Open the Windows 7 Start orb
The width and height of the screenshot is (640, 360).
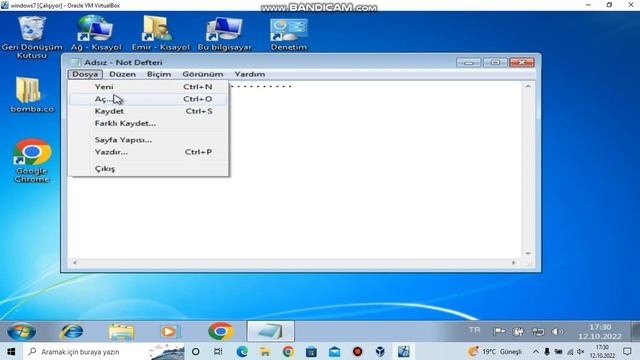point(21,331)
